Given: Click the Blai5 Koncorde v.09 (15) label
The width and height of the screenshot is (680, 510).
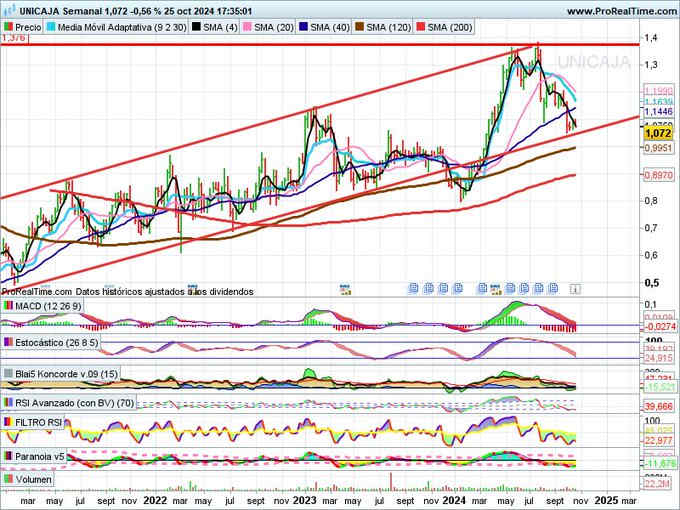Looking at the screenshot, I should click(66, 373).
